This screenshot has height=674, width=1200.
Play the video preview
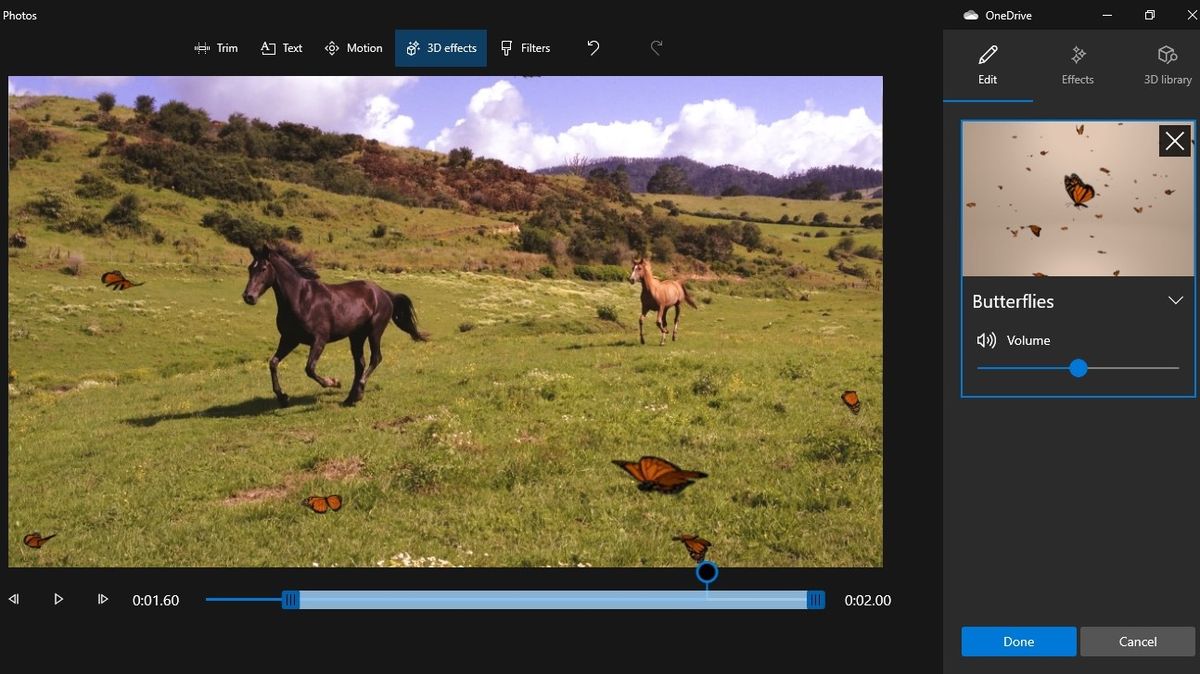58,598
